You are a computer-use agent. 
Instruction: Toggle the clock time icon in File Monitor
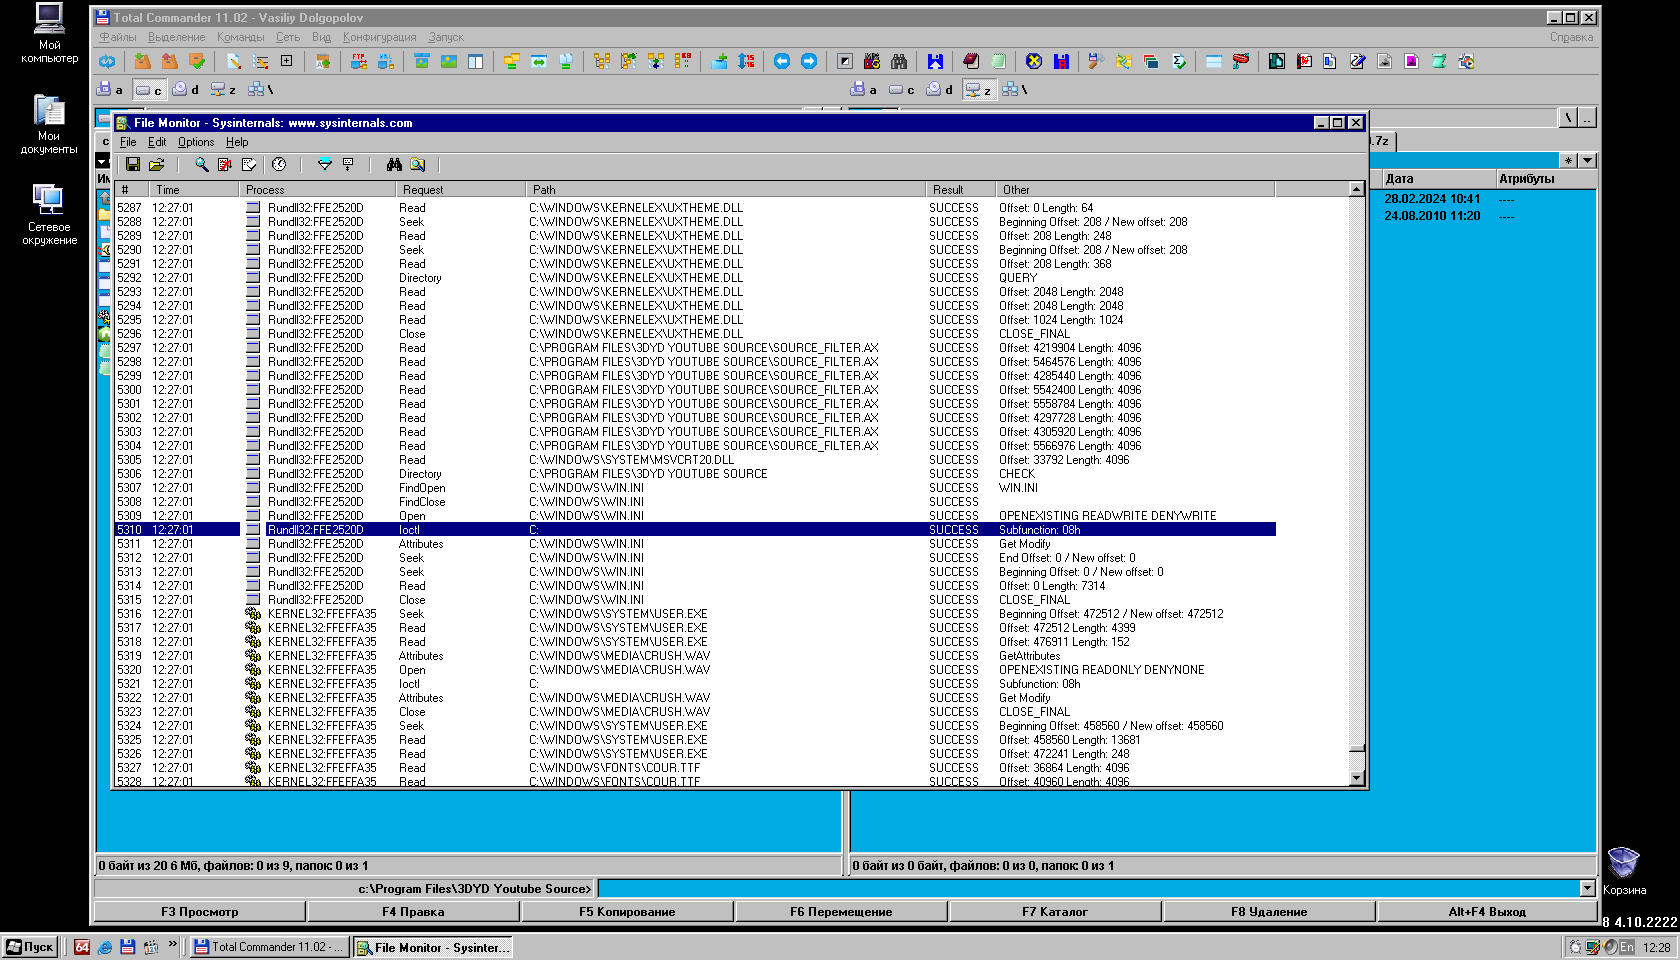coord(279,164)
